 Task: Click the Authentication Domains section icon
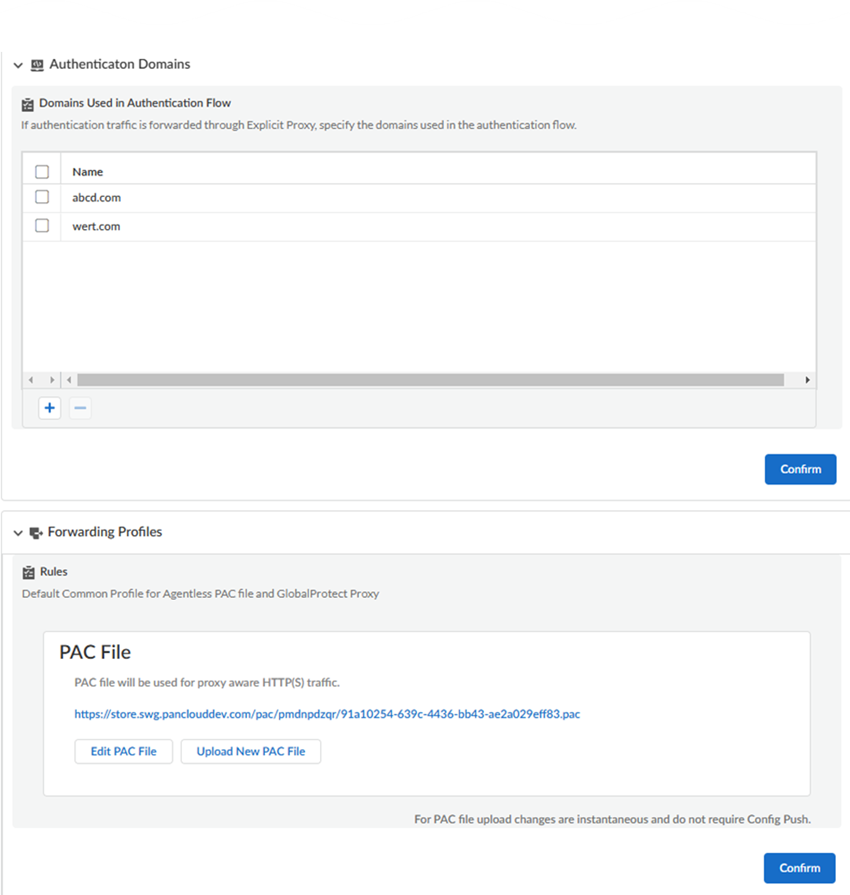click(x=37, y=65)
